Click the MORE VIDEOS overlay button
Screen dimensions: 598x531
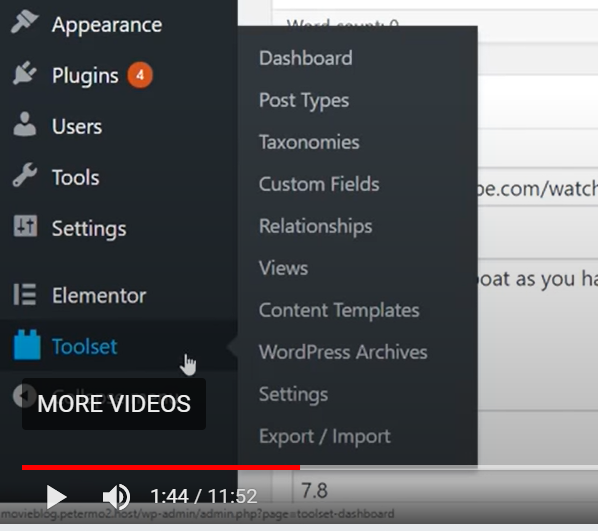point(114,404)
